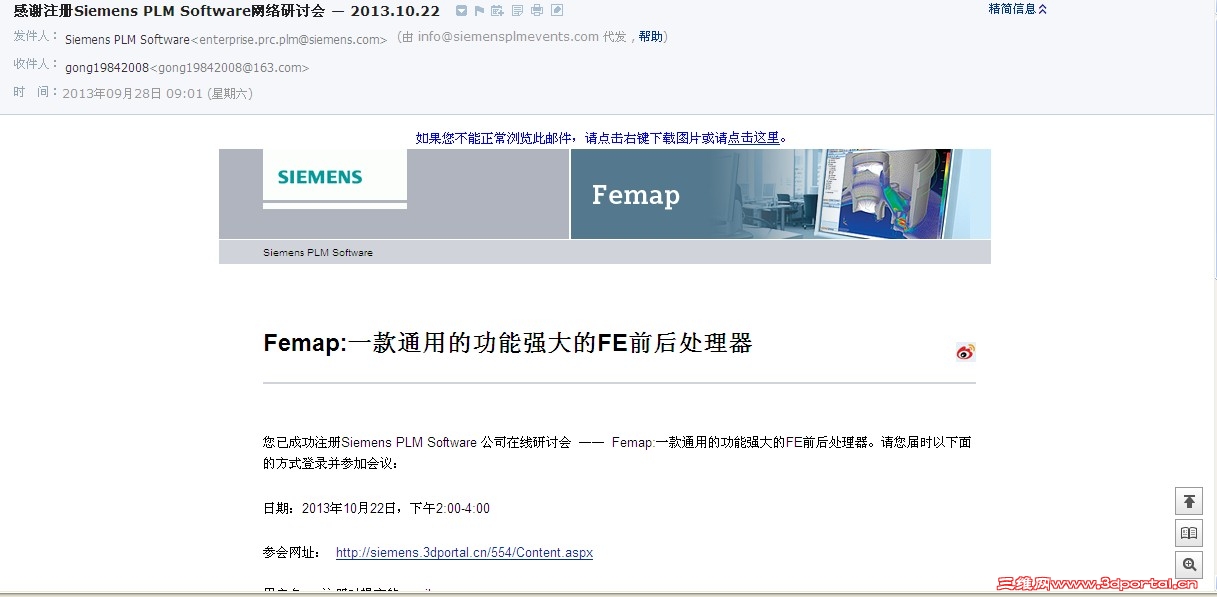The image size is (1217, 597).
Task: Add the webinar to calendar via calendar icon
Action: coord(497,11)
